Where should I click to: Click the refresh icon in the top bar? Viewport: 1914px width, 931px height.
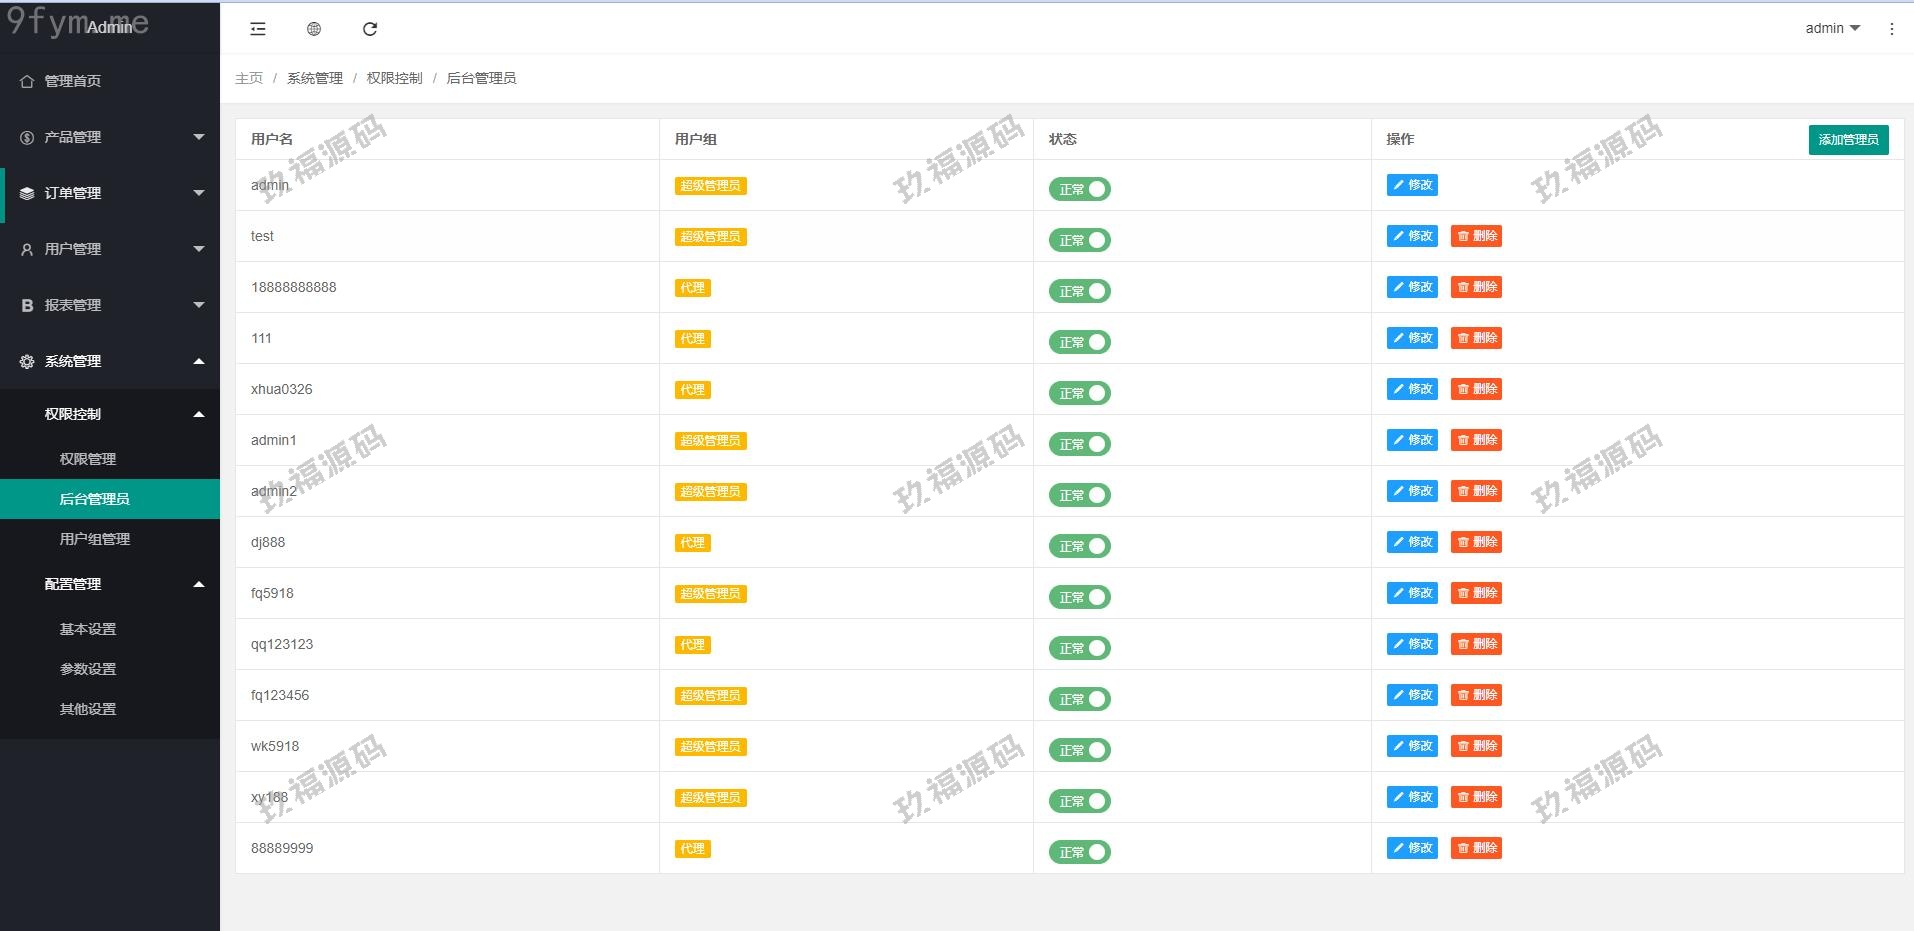[370, 29]
